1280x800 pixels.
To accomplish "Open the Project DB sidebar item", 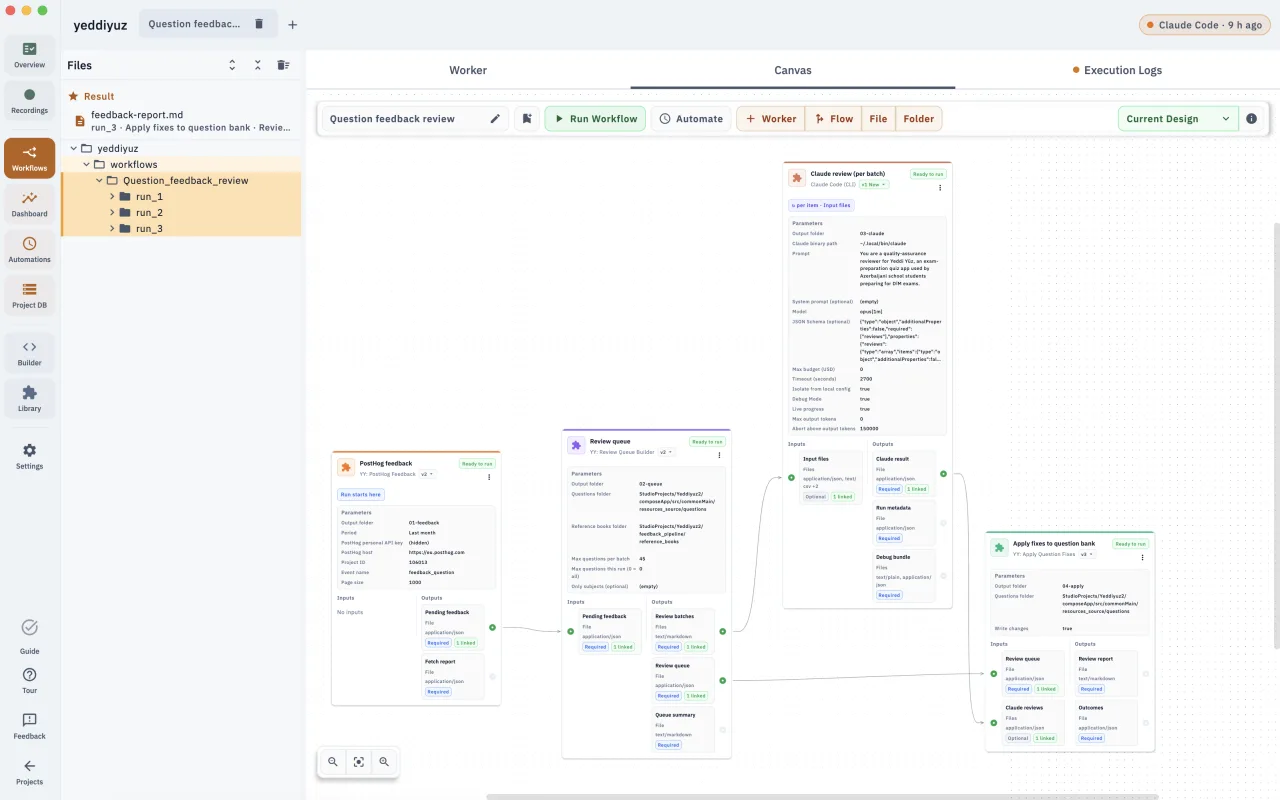I will coord(29,296).
